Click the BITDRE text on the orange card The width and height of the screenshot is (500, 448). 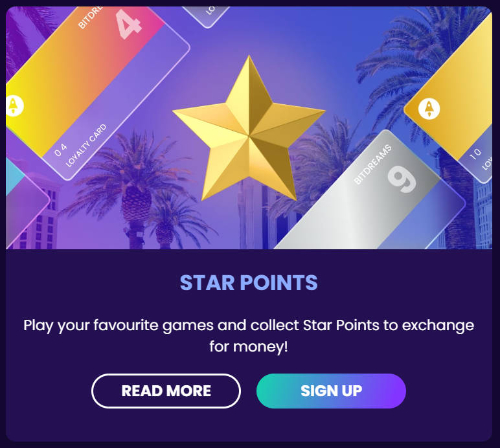point(89,18)
